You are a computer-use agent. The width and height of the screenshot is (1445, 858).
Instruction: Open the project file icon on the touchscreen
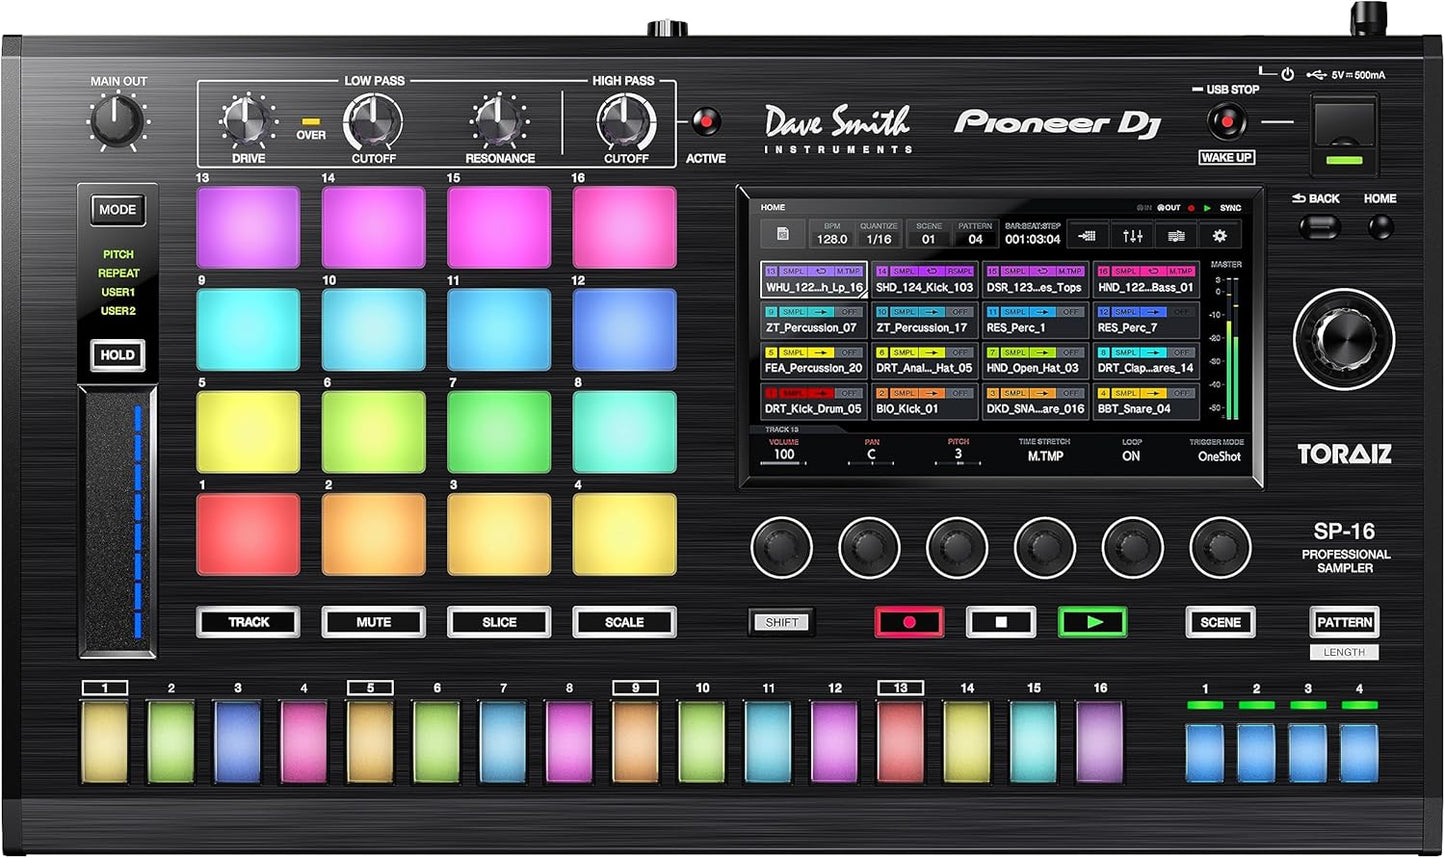(x=783, y=233)
